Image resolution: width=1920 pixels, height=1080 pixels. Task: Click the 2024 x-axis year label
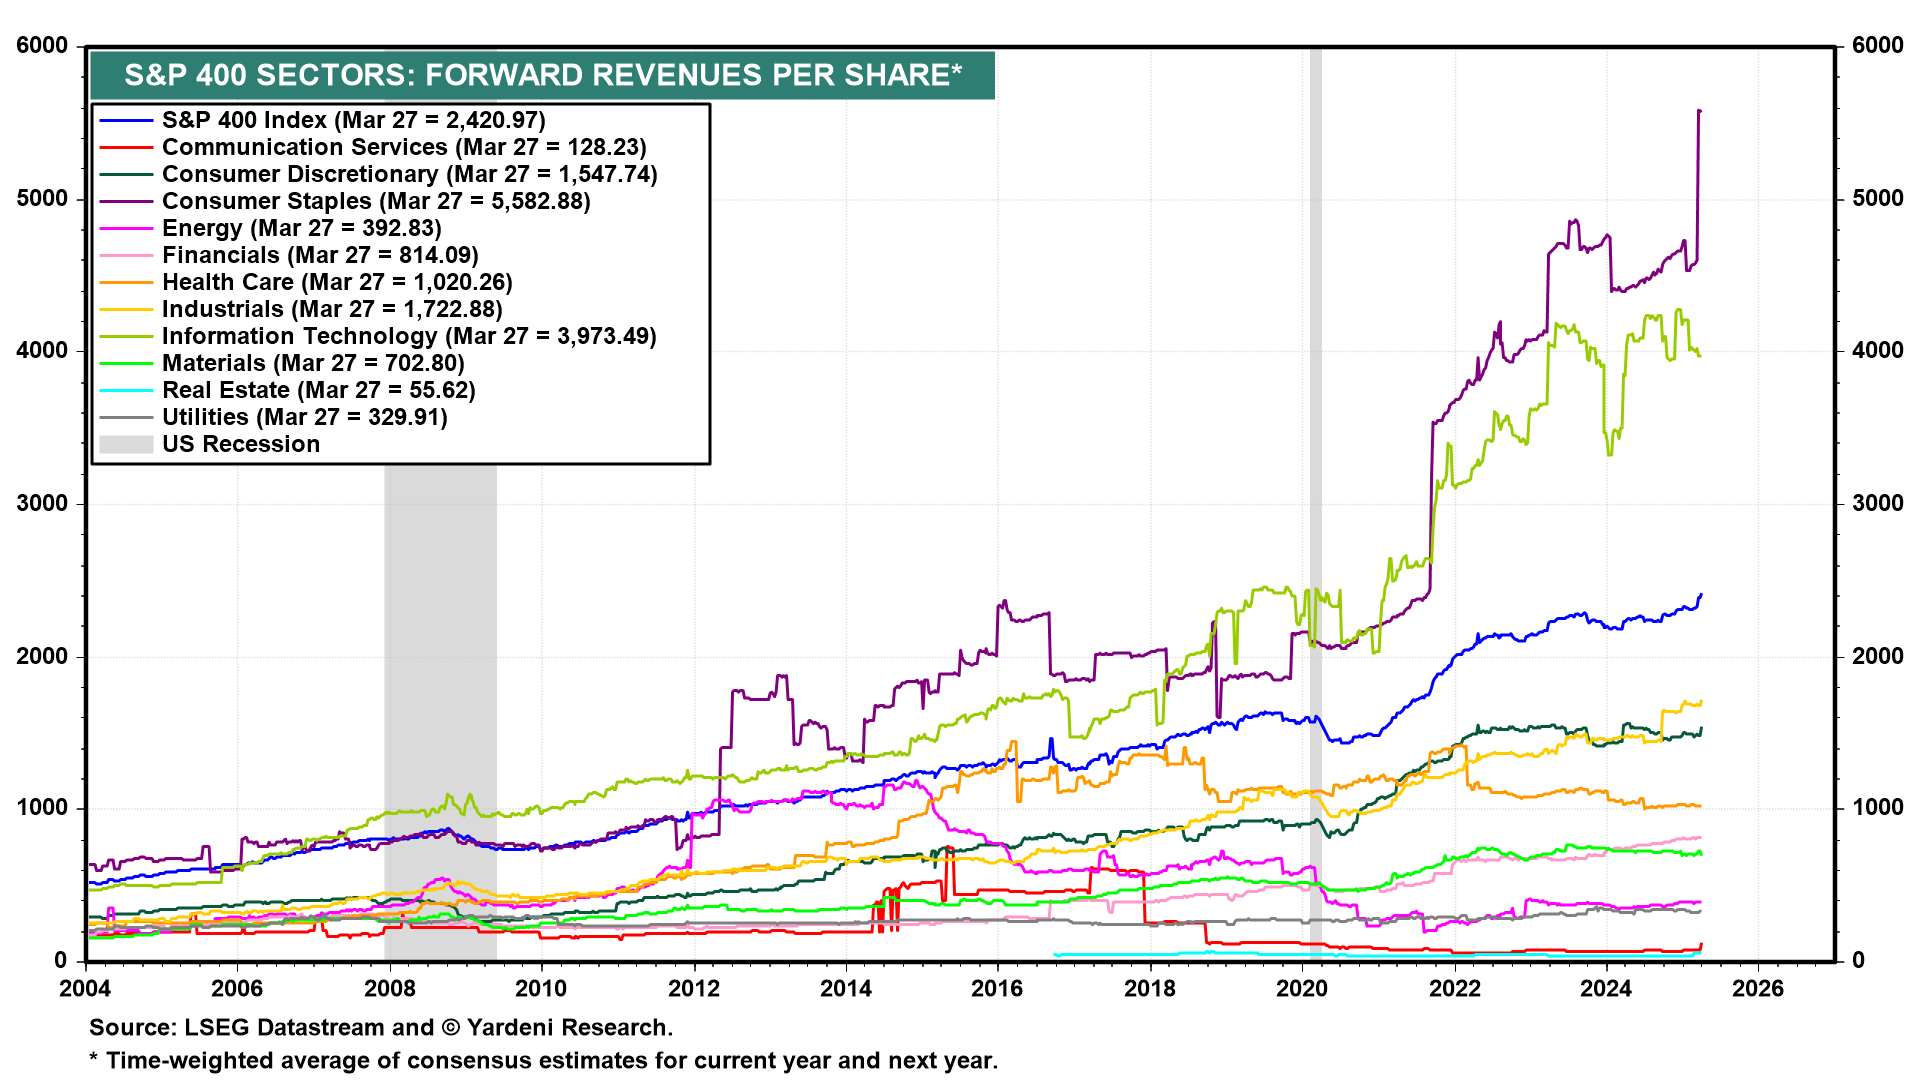click(x=1605, y=989)
